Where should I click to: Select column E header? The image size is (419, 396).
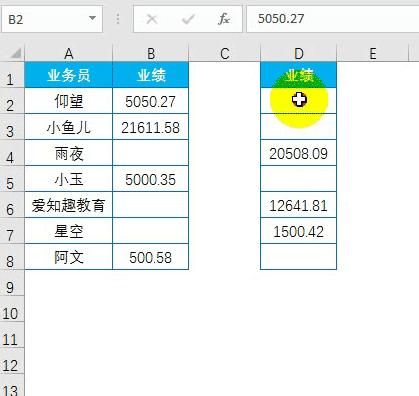373,53
